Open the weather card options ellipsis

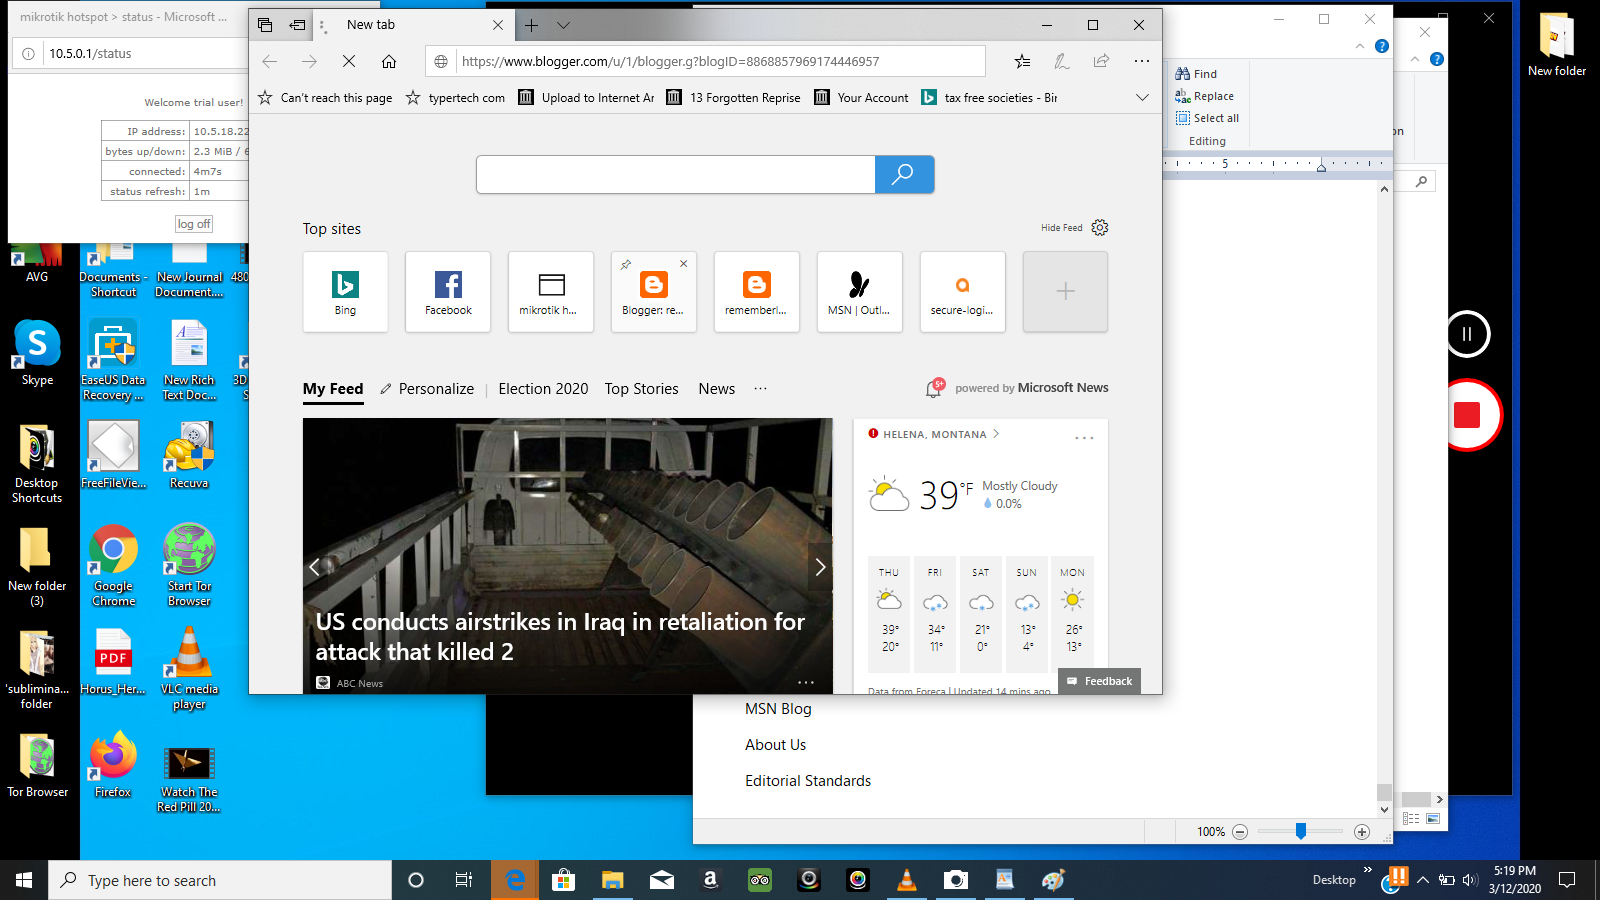[x=1084, y=437]
